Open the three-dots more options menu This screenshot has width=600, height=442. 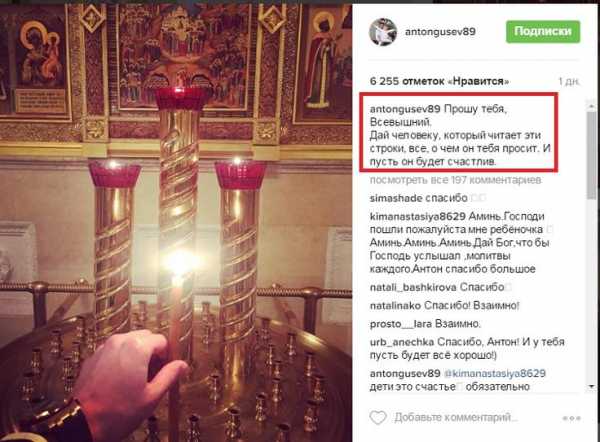click(572, 418)
